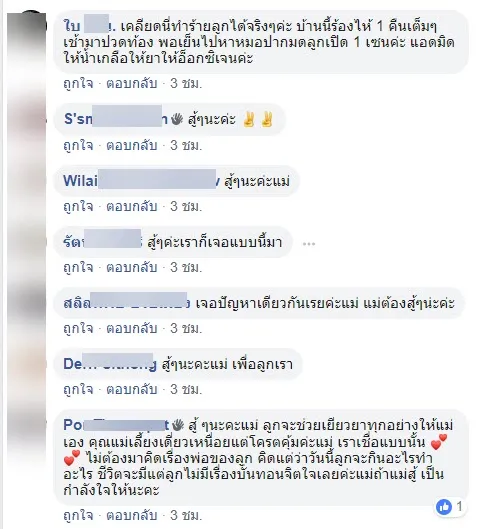Reply to the Wilai comment

pos(132,206)
